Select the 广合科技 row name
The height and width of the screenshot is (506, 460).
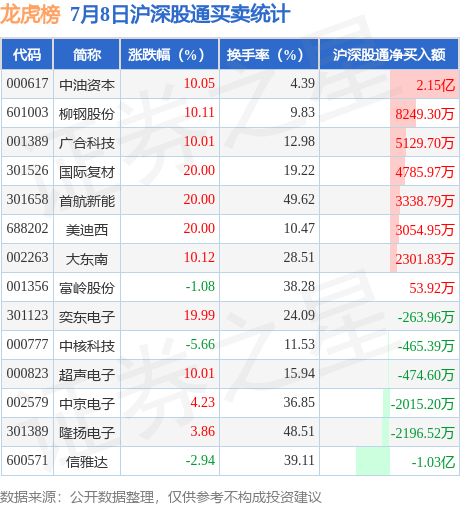point(87,143)
